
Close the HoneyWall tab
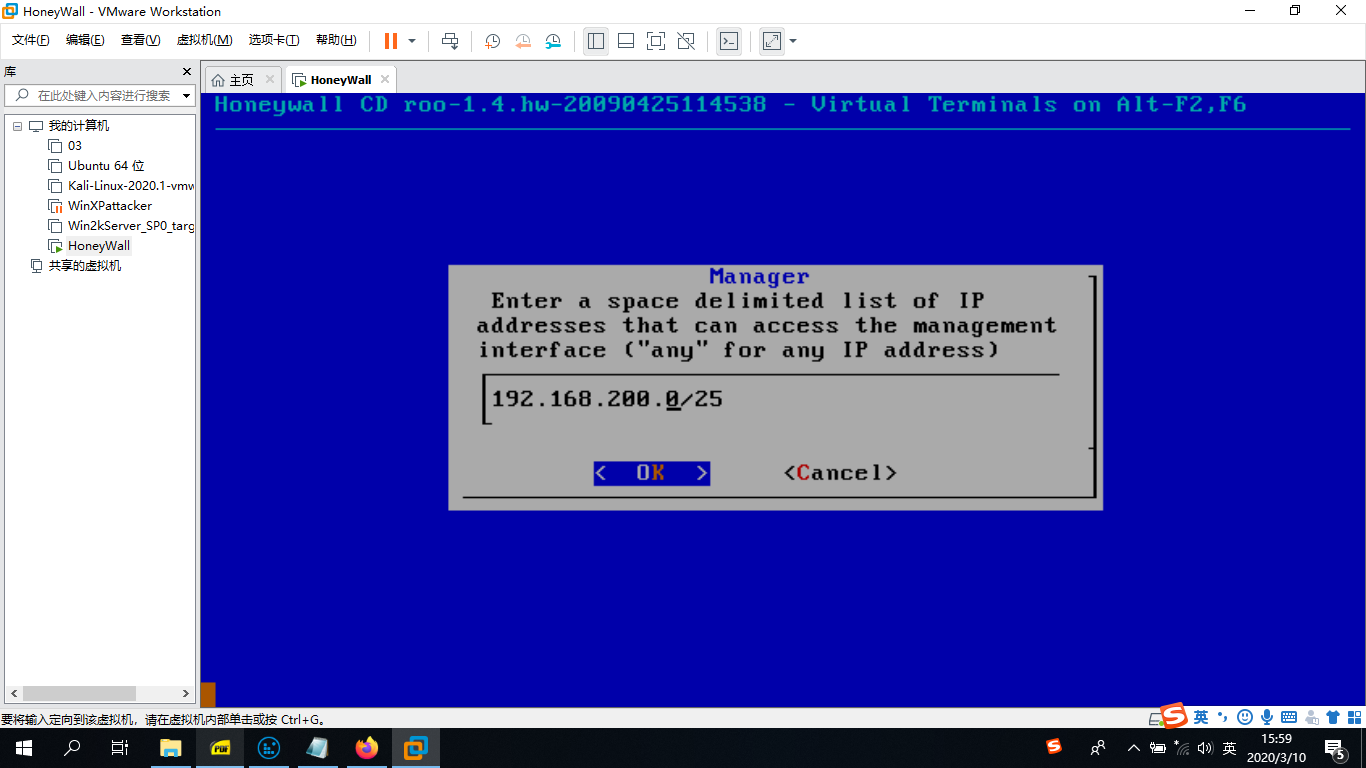tap(385, 79)
